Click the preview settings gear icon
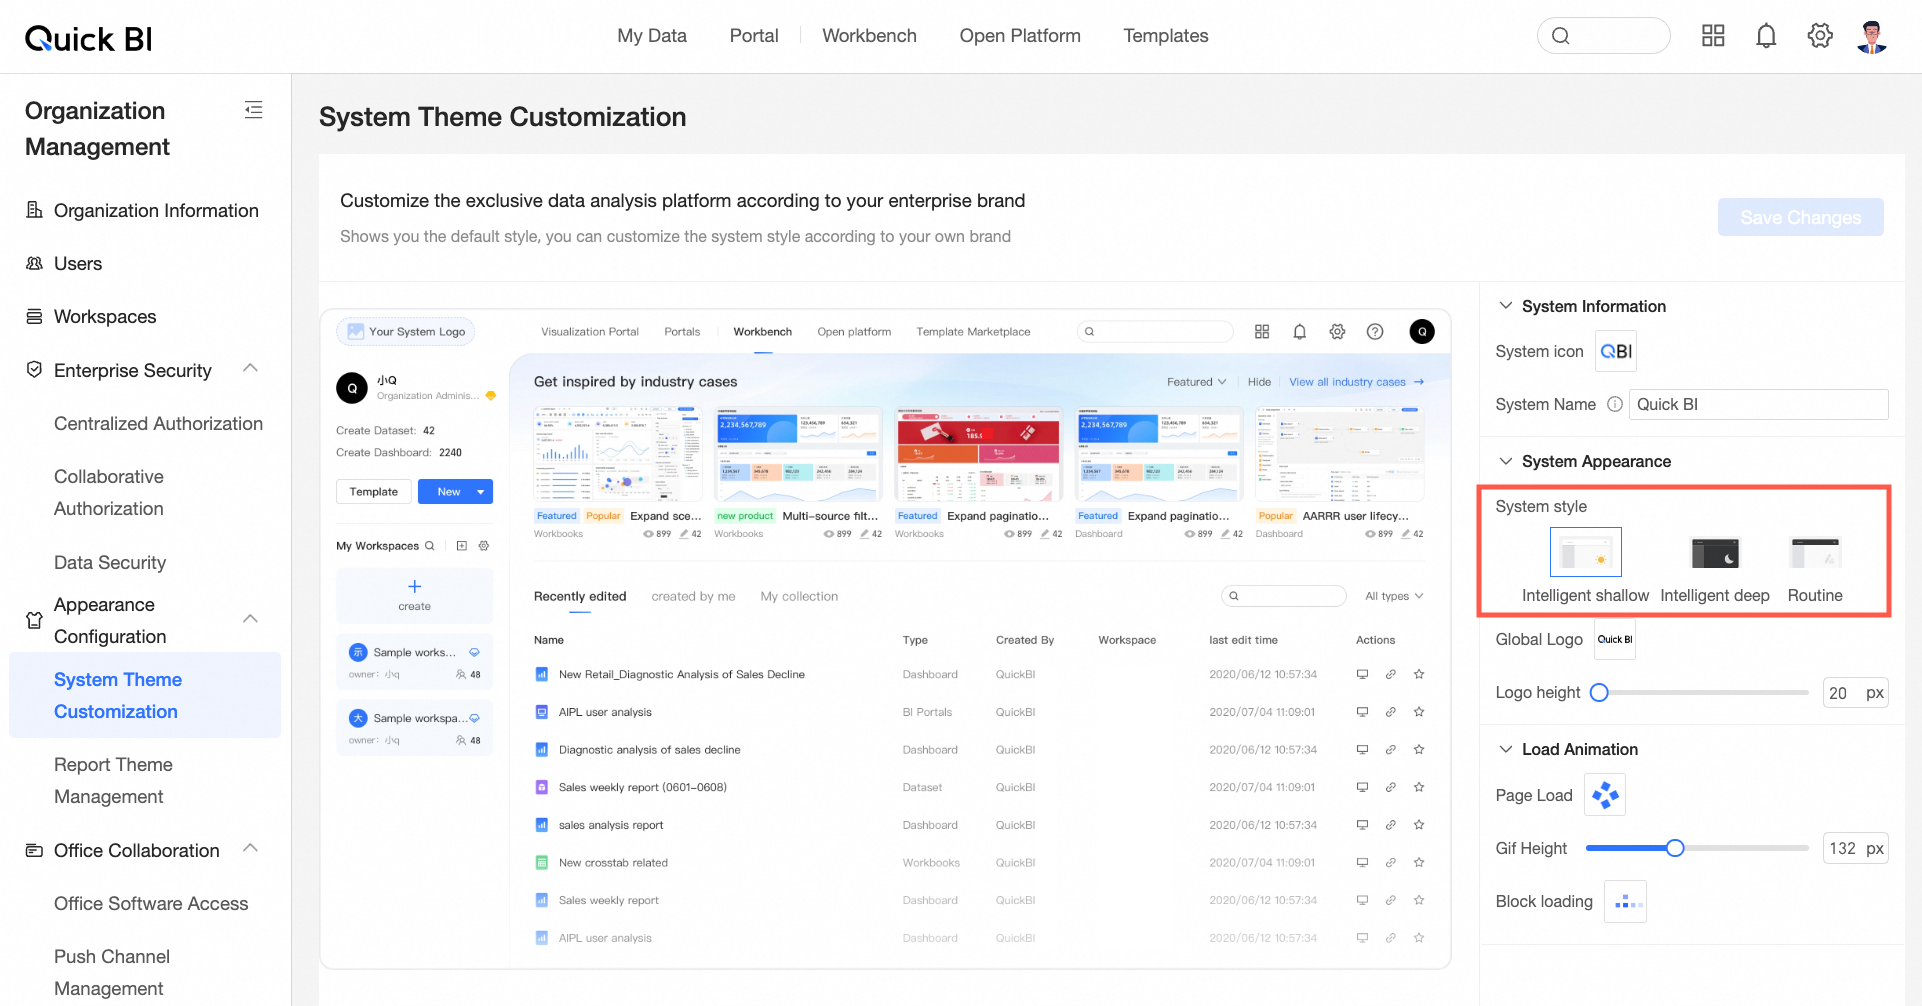1922x1006 pixels. [1337, 332]
